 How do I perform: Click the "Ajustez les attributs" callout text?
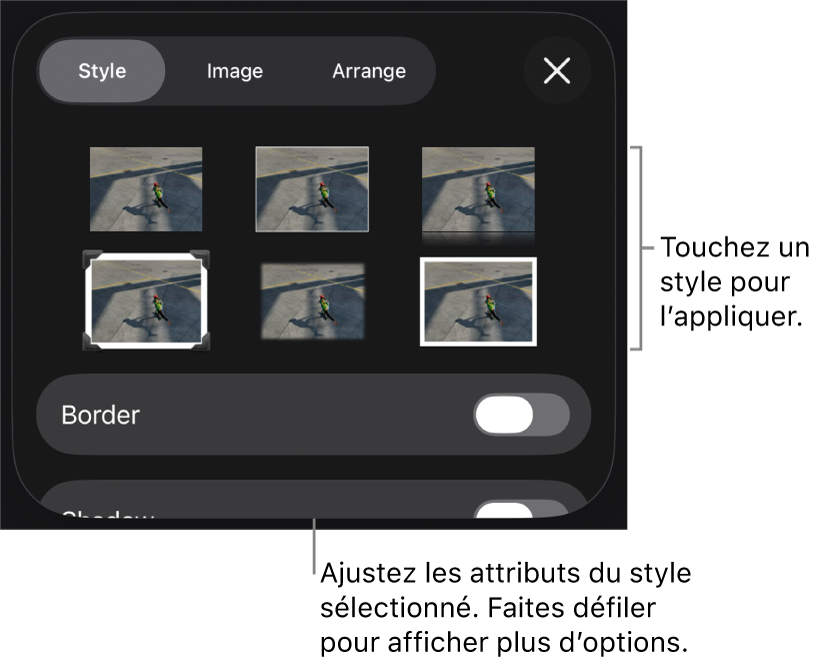coord(506,608)
